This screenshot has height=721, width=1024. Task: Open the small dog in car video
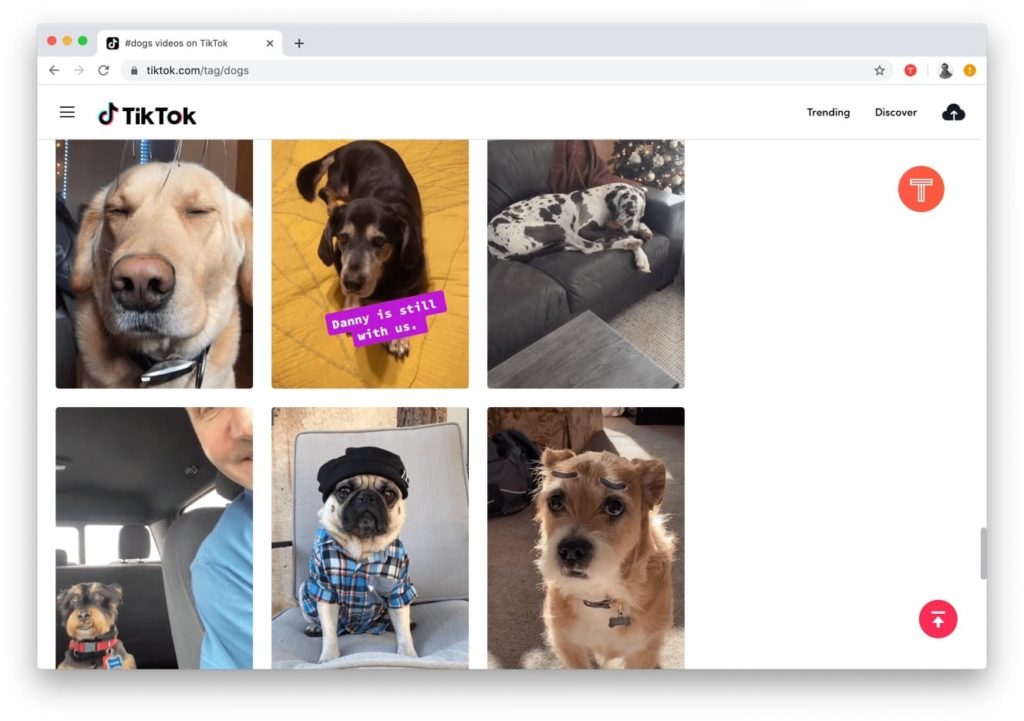pyautogui.click(x=154, y=538)
